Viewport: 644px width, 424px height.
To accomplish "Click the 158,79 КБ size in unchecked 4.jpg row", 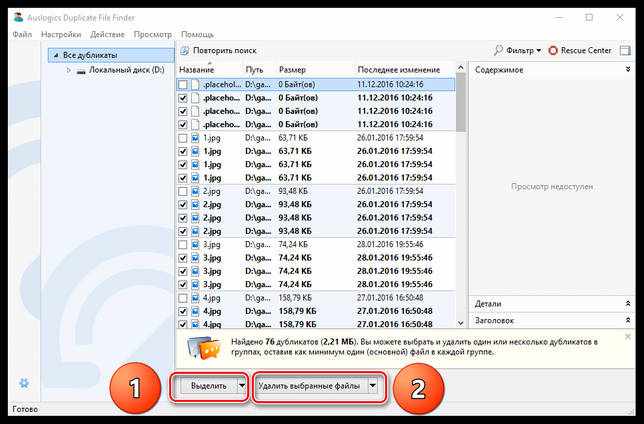I will [x=295, y=298].
